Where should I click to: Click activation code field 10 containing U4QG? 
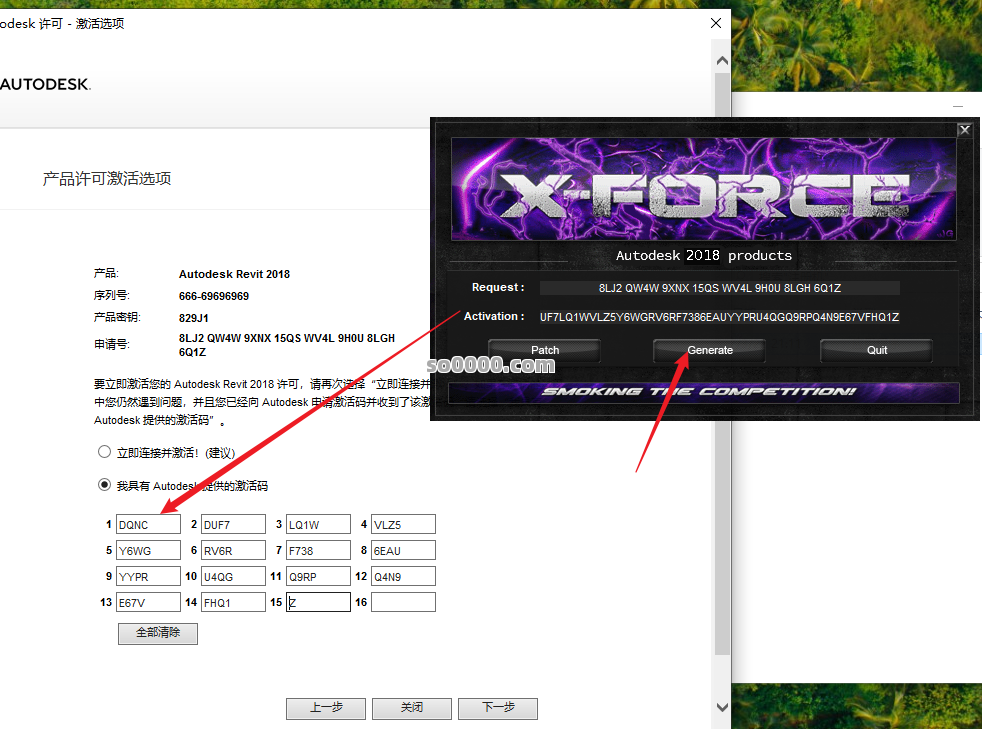234,576
